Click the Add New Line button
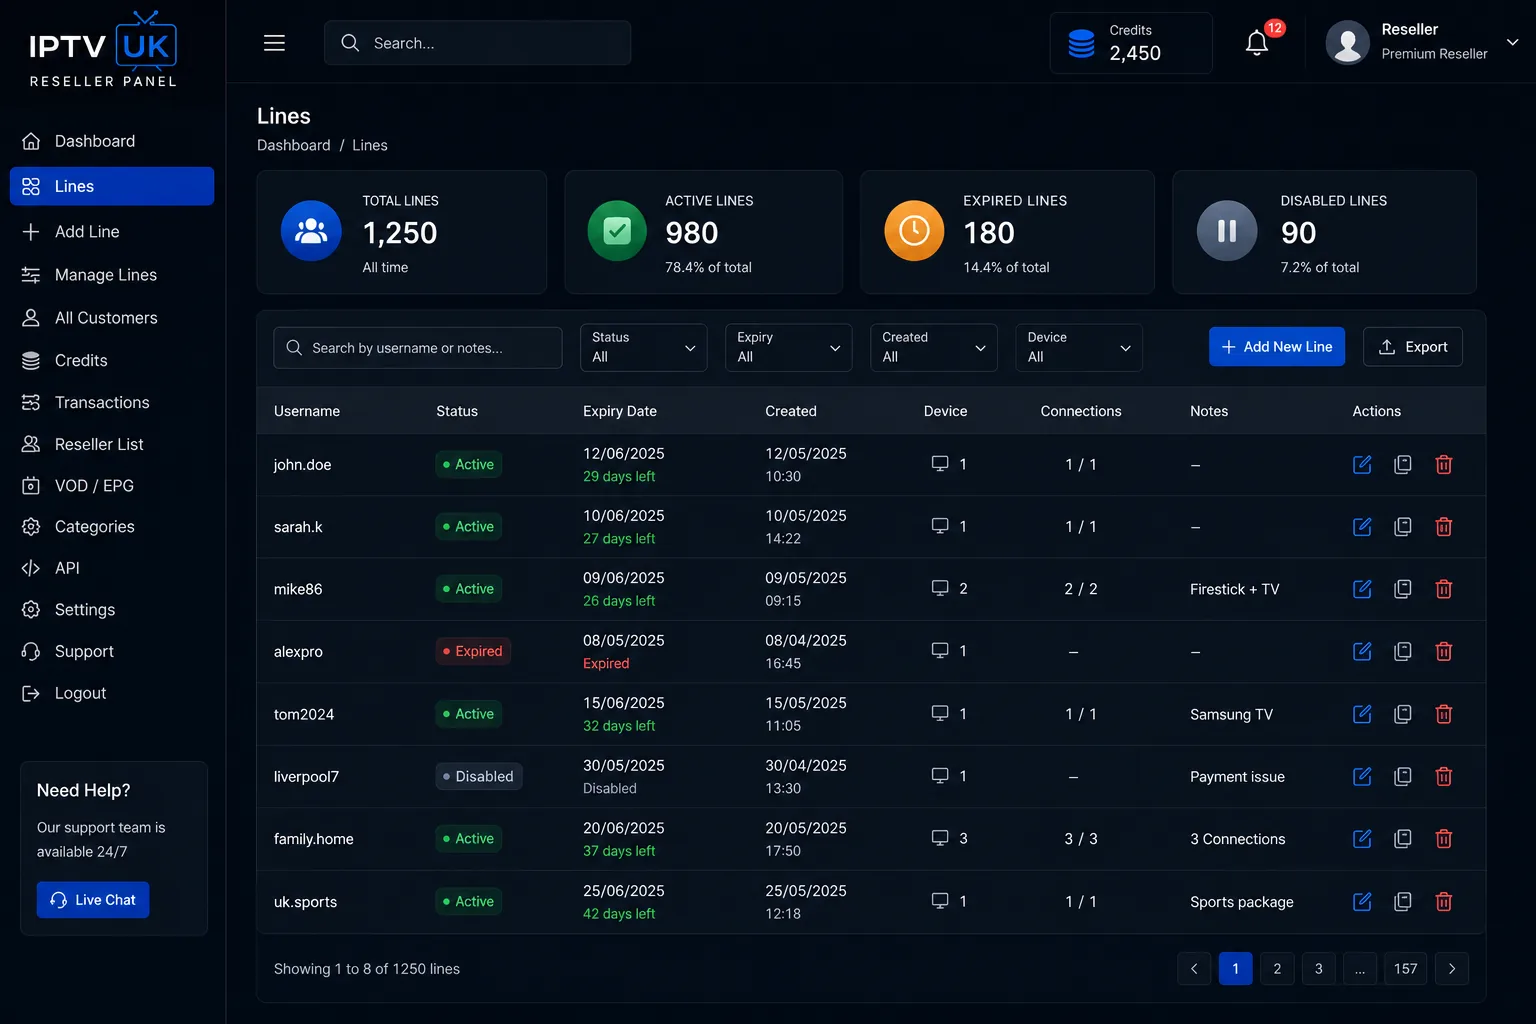This screenshot has width=1536, height=1024. tap(1276, 347)
